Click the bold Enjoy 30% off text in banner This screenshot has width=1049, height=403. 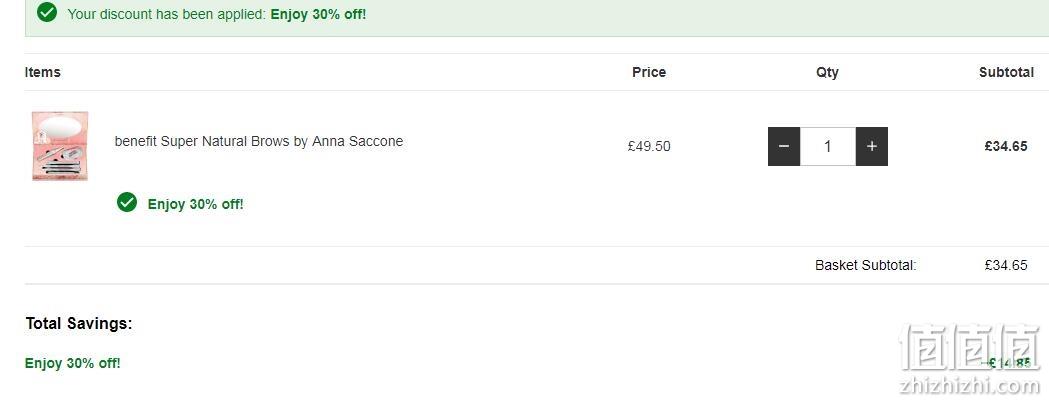point(318,14)
